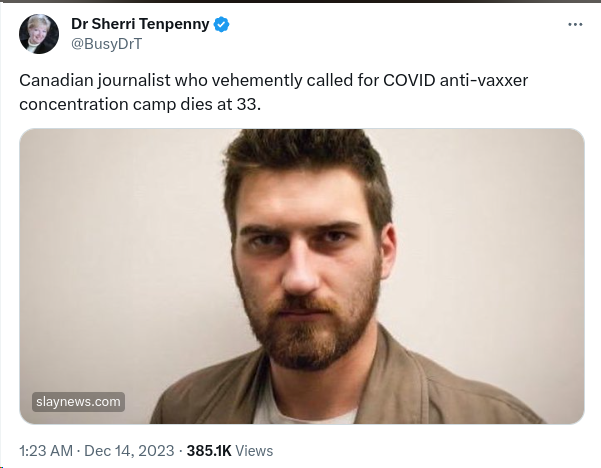Click the 385.1K view count number
This screenshot has width=601, height=468.
pos(208,451)
